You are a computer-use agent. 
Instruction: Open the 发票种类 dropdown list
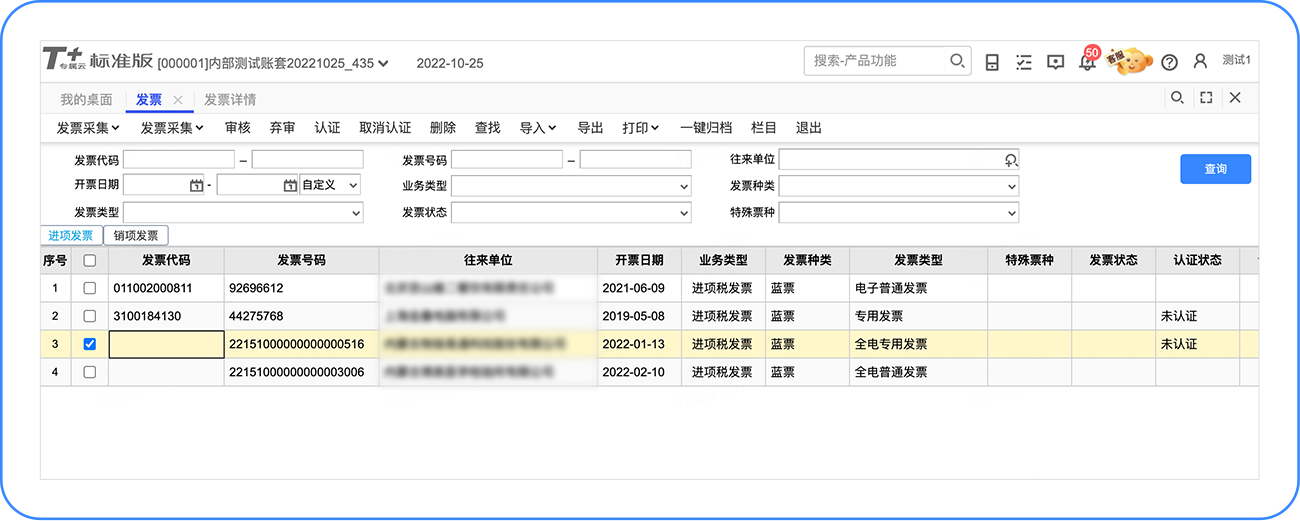pyautogui.click(x=1011, y=186)
